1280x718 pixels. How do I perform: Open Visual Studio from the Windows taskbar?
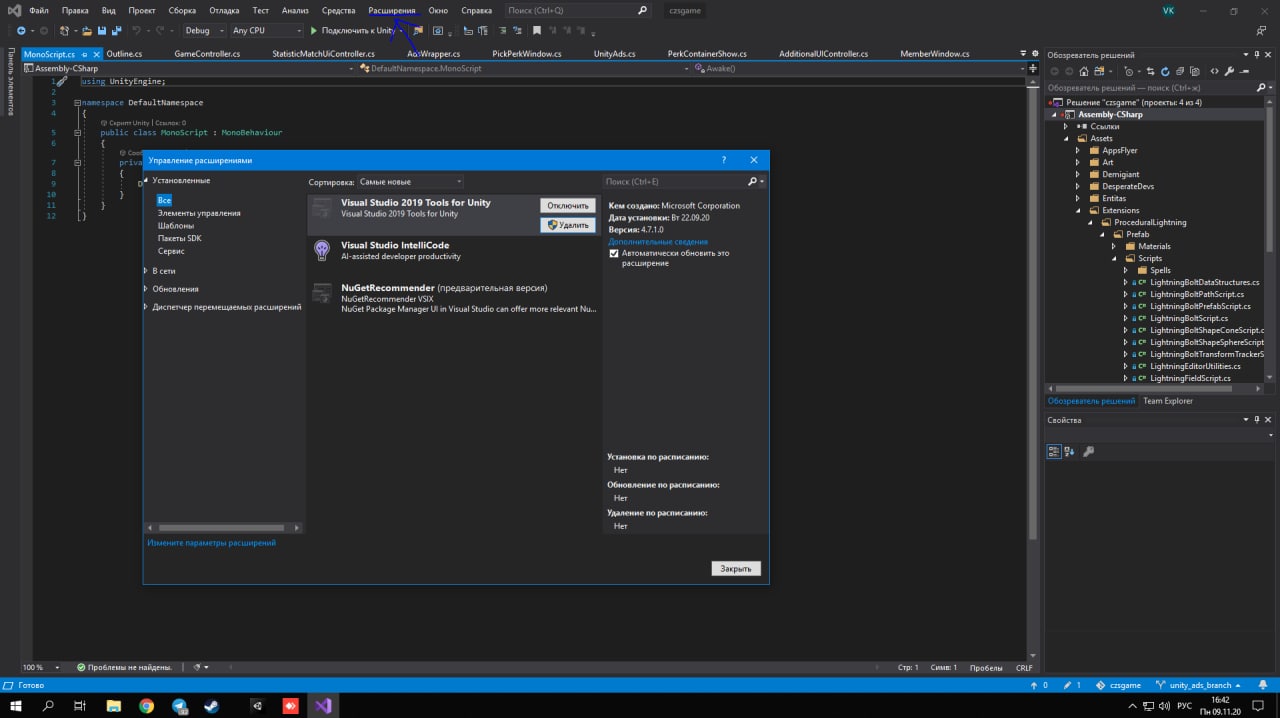[x=322, y=706]
